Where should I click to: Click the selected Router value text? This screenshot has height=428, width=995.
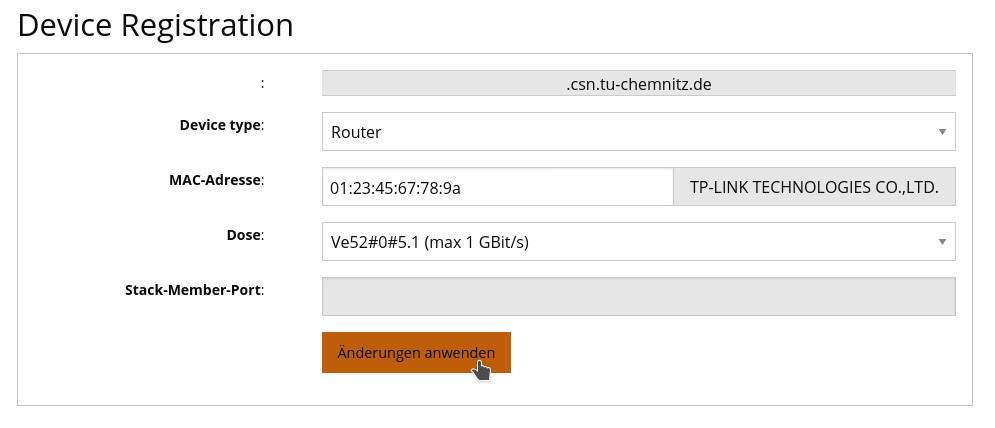pyautogui.click(x=356, y=132)
